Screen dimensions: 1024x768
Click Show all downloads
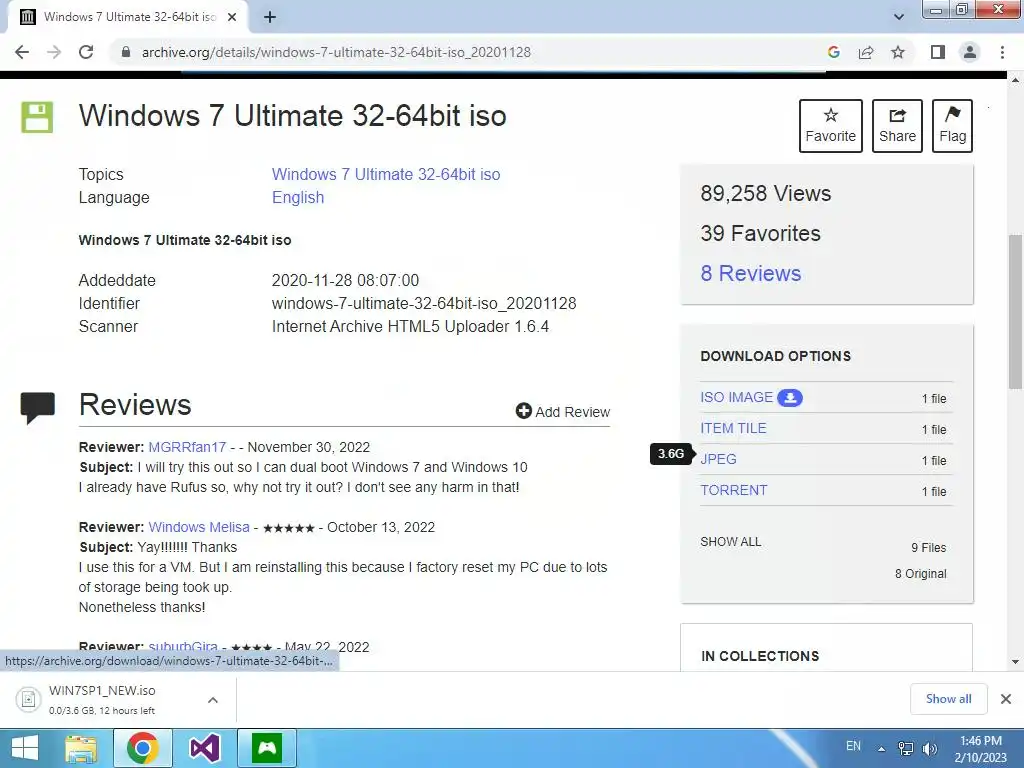948,699
